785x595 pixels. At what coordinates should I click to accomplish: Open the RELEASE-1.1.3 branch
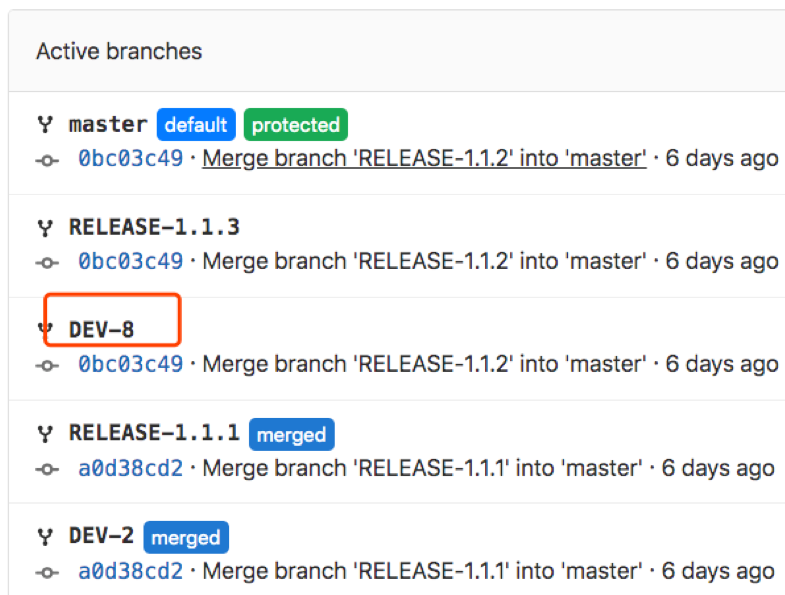point(154,227)
